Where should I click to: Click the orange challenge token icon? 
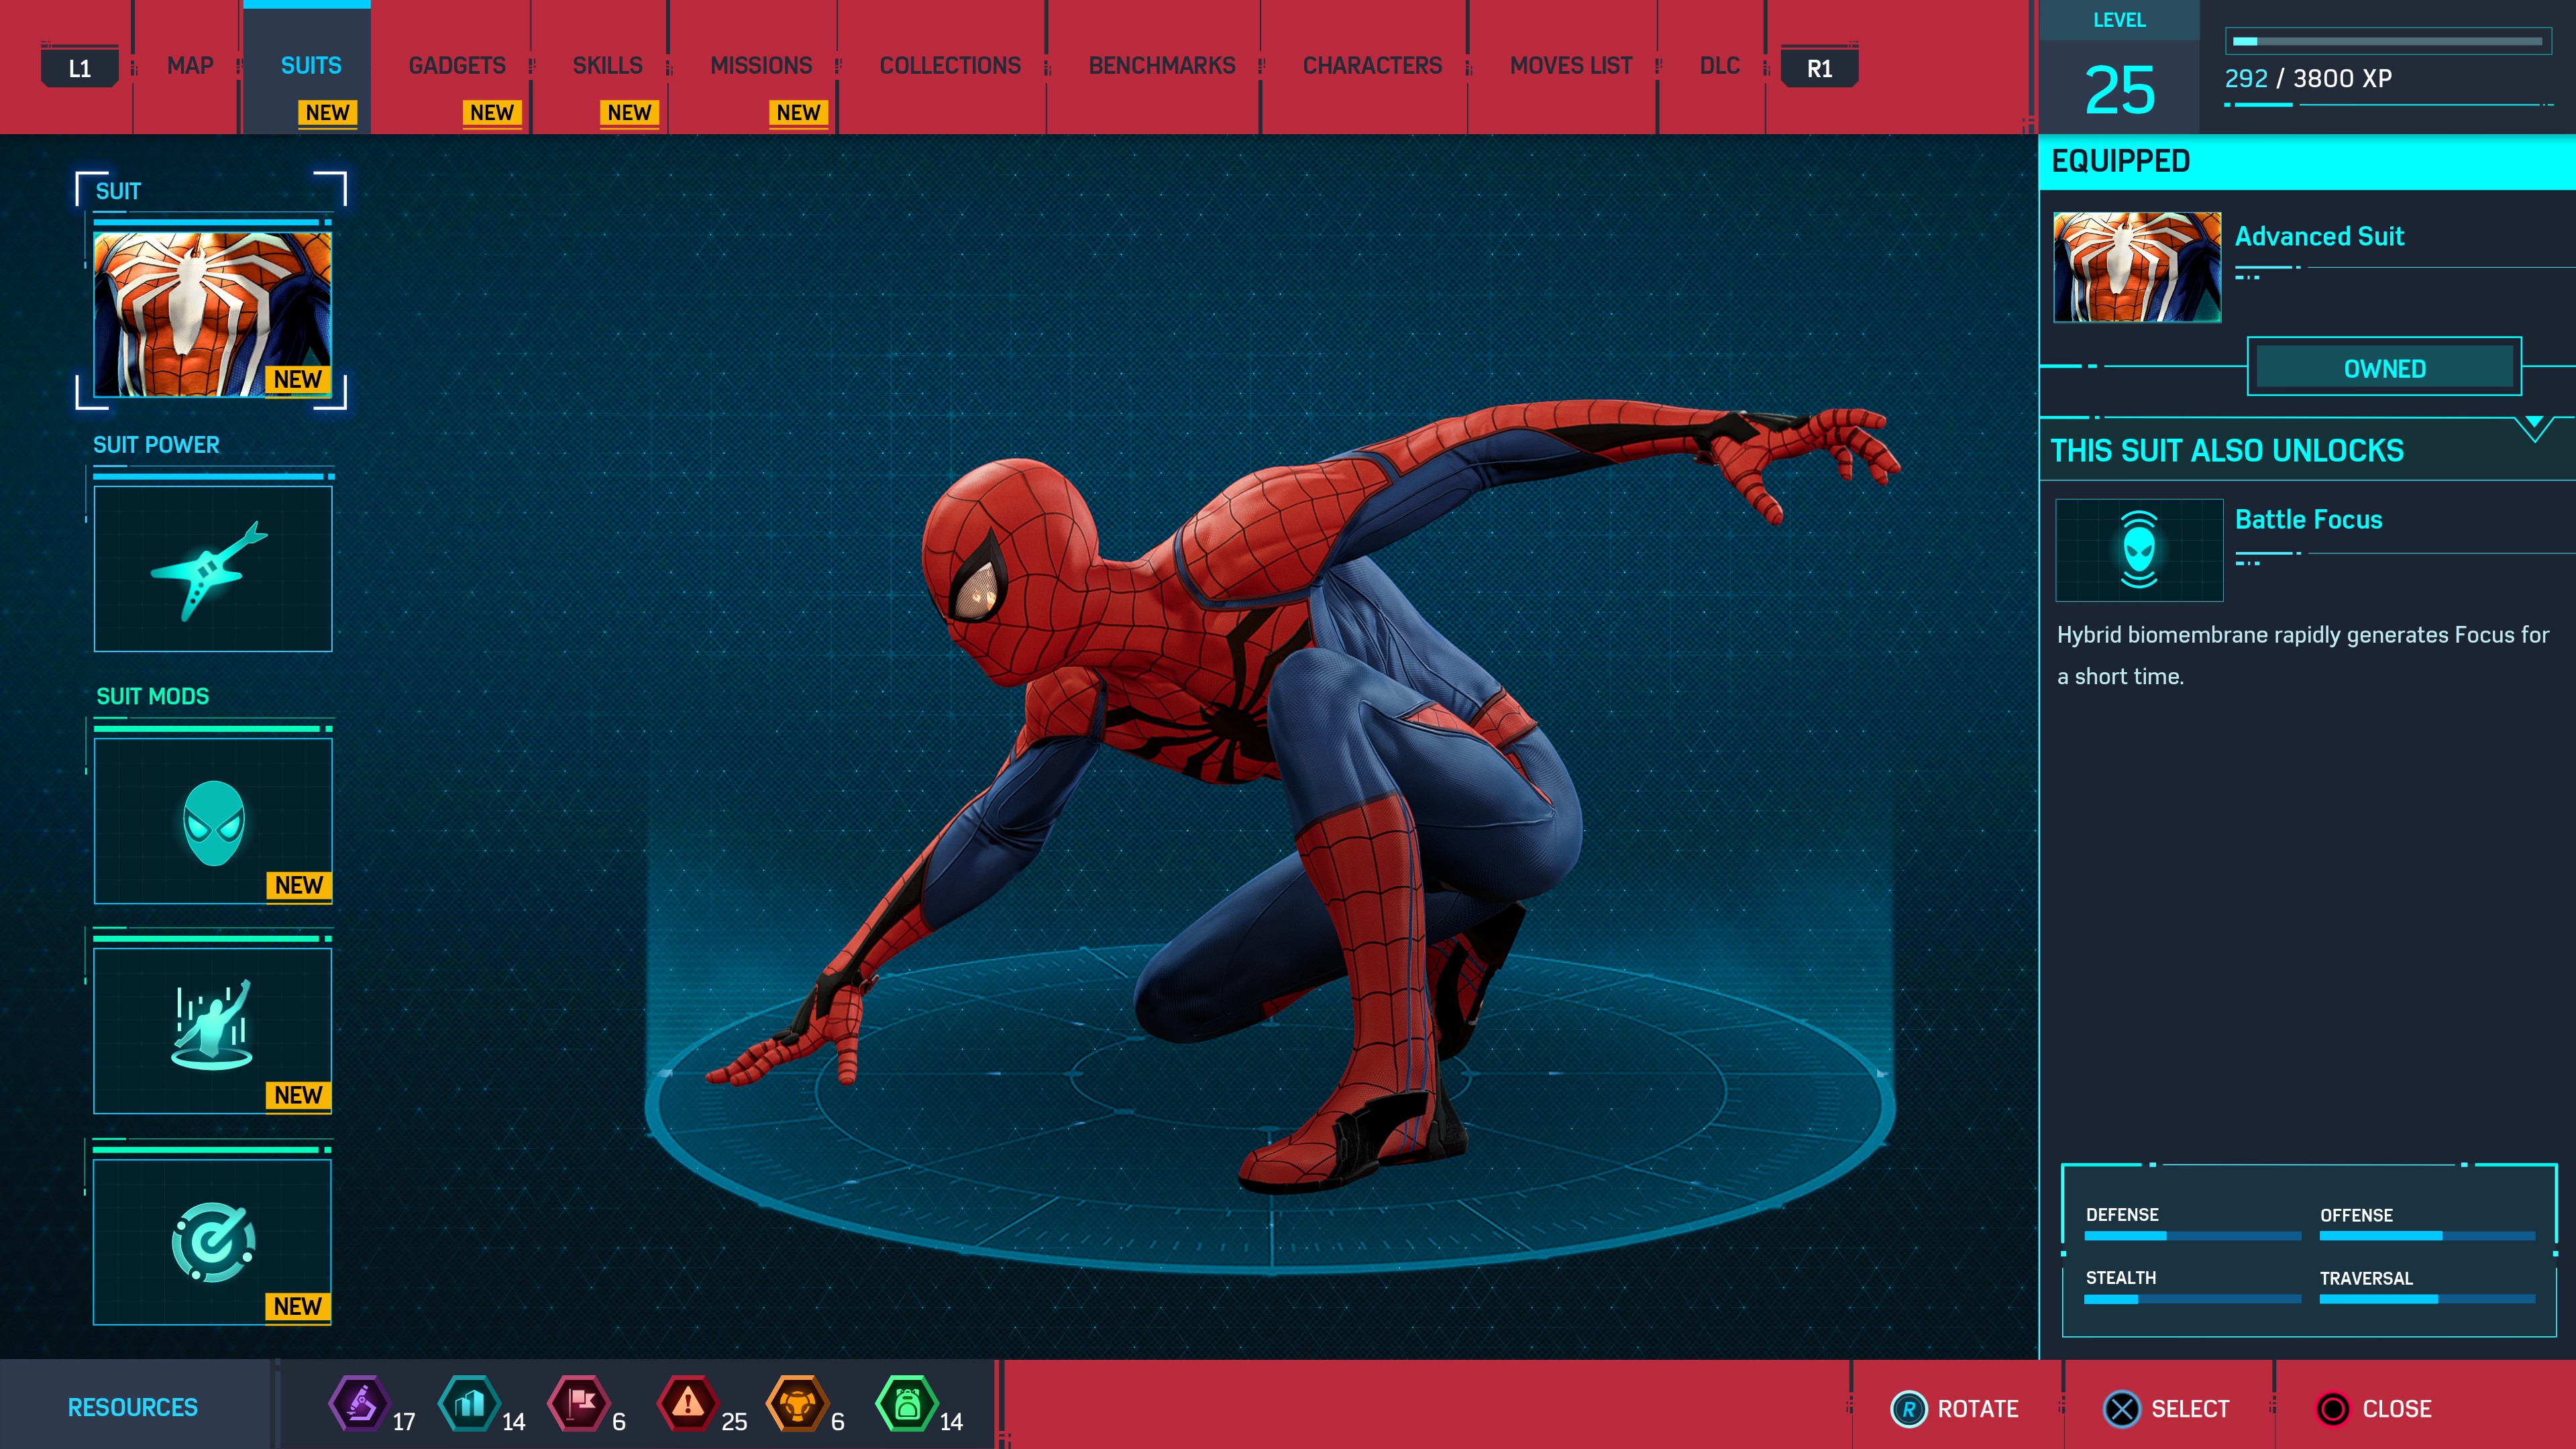(x=797, y=1404)
